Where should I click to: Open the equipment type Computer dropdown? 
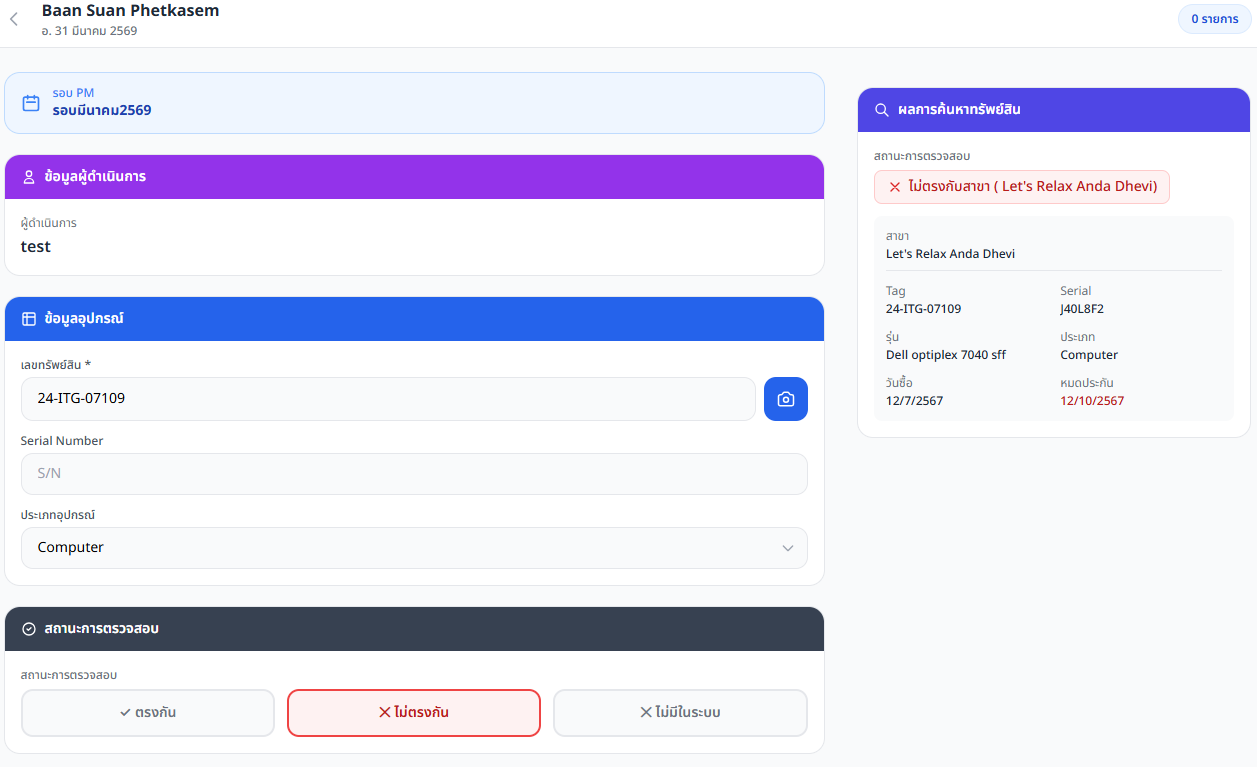(x=414, y=548)
